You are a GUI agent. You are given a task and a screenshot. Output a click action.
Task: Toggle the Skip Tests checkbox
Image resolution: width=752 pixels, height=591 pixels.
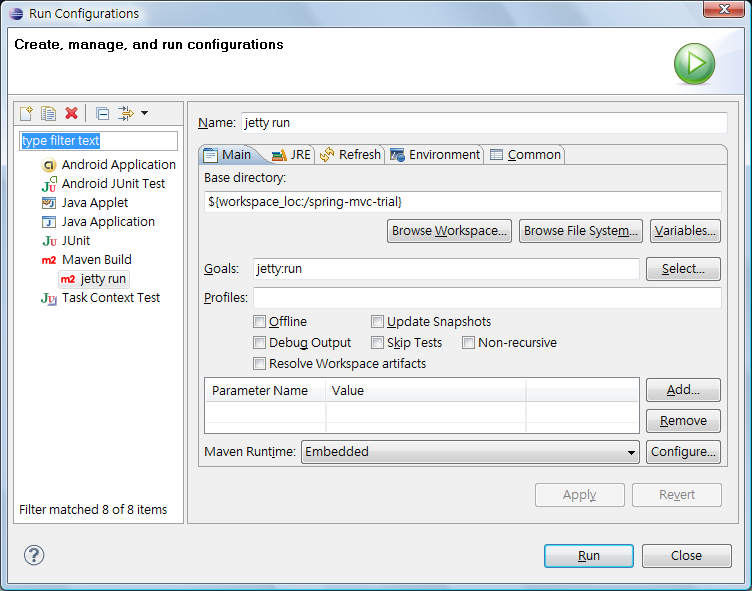pyautogui.click(x=378, y=343)
